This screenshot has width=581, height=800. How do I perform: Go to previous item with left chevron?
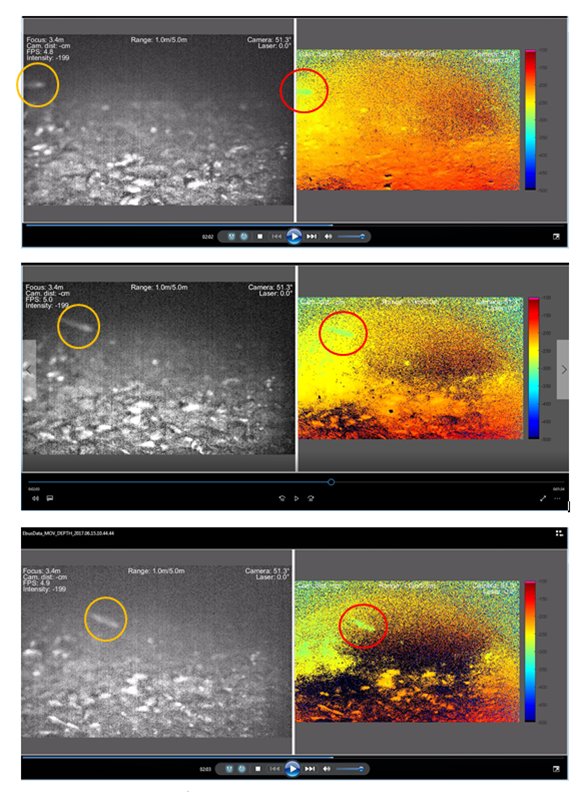(x=29, y=369)
